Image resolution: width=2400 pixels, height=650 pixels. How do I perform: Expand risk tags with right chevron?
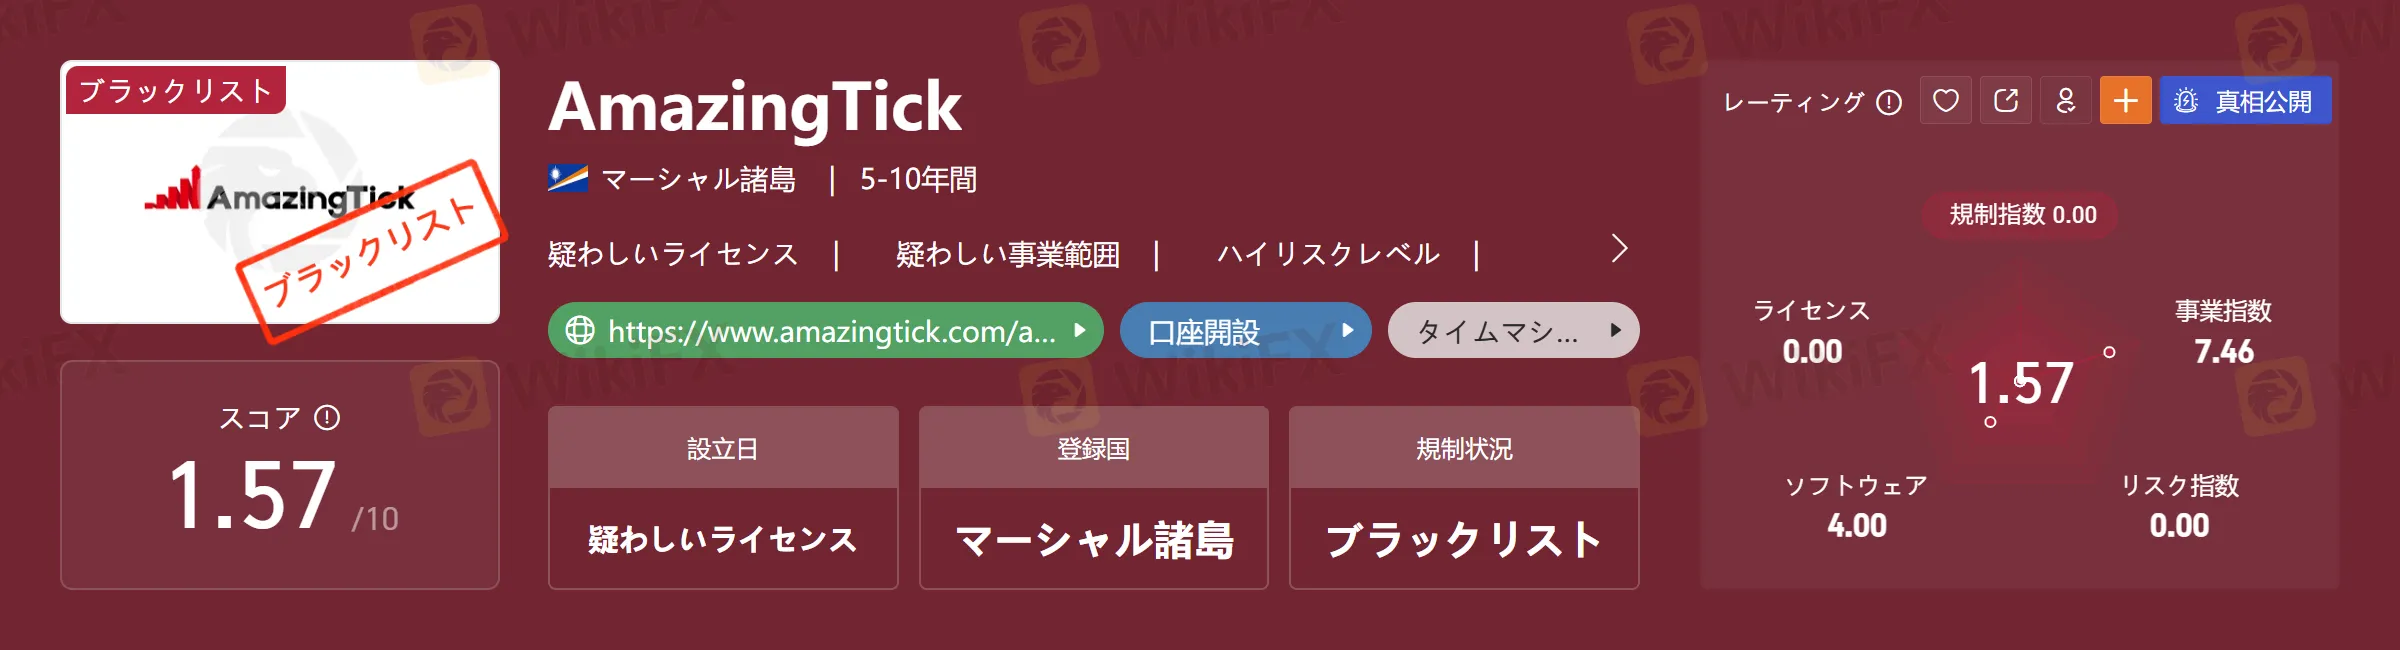[x=1620, y=248]
